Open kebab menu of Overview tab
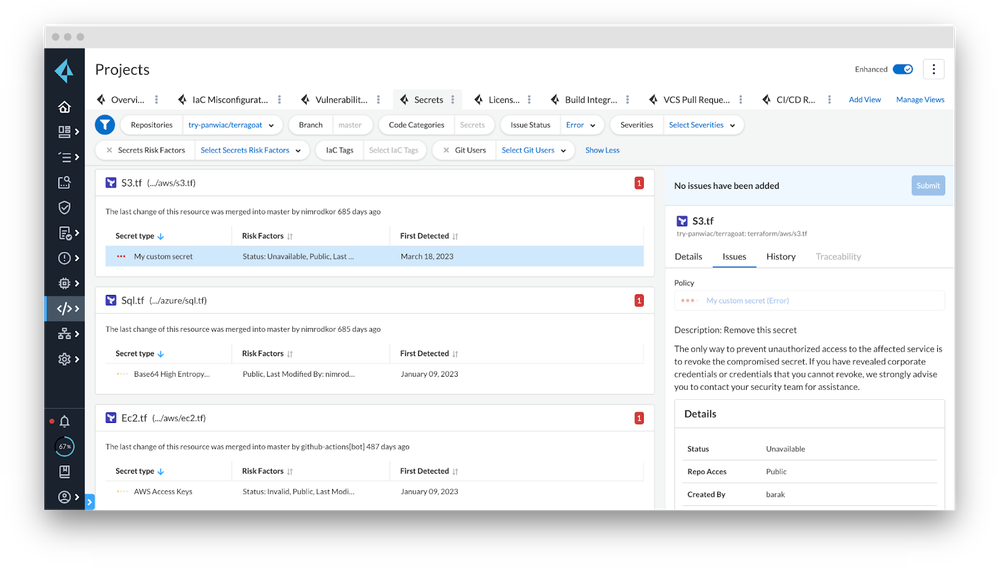Viewport: 999px width, 573px height. [157, 99]
